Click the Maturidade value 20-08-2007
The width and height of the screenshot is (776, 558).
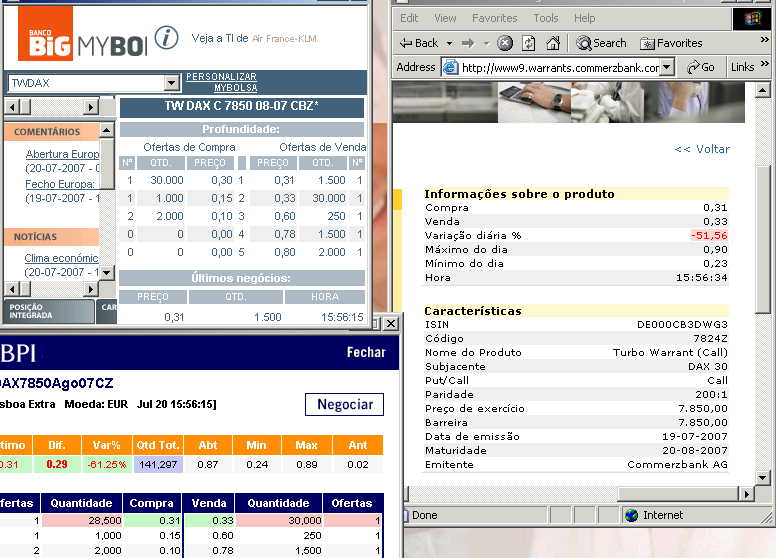click(695, 451)
